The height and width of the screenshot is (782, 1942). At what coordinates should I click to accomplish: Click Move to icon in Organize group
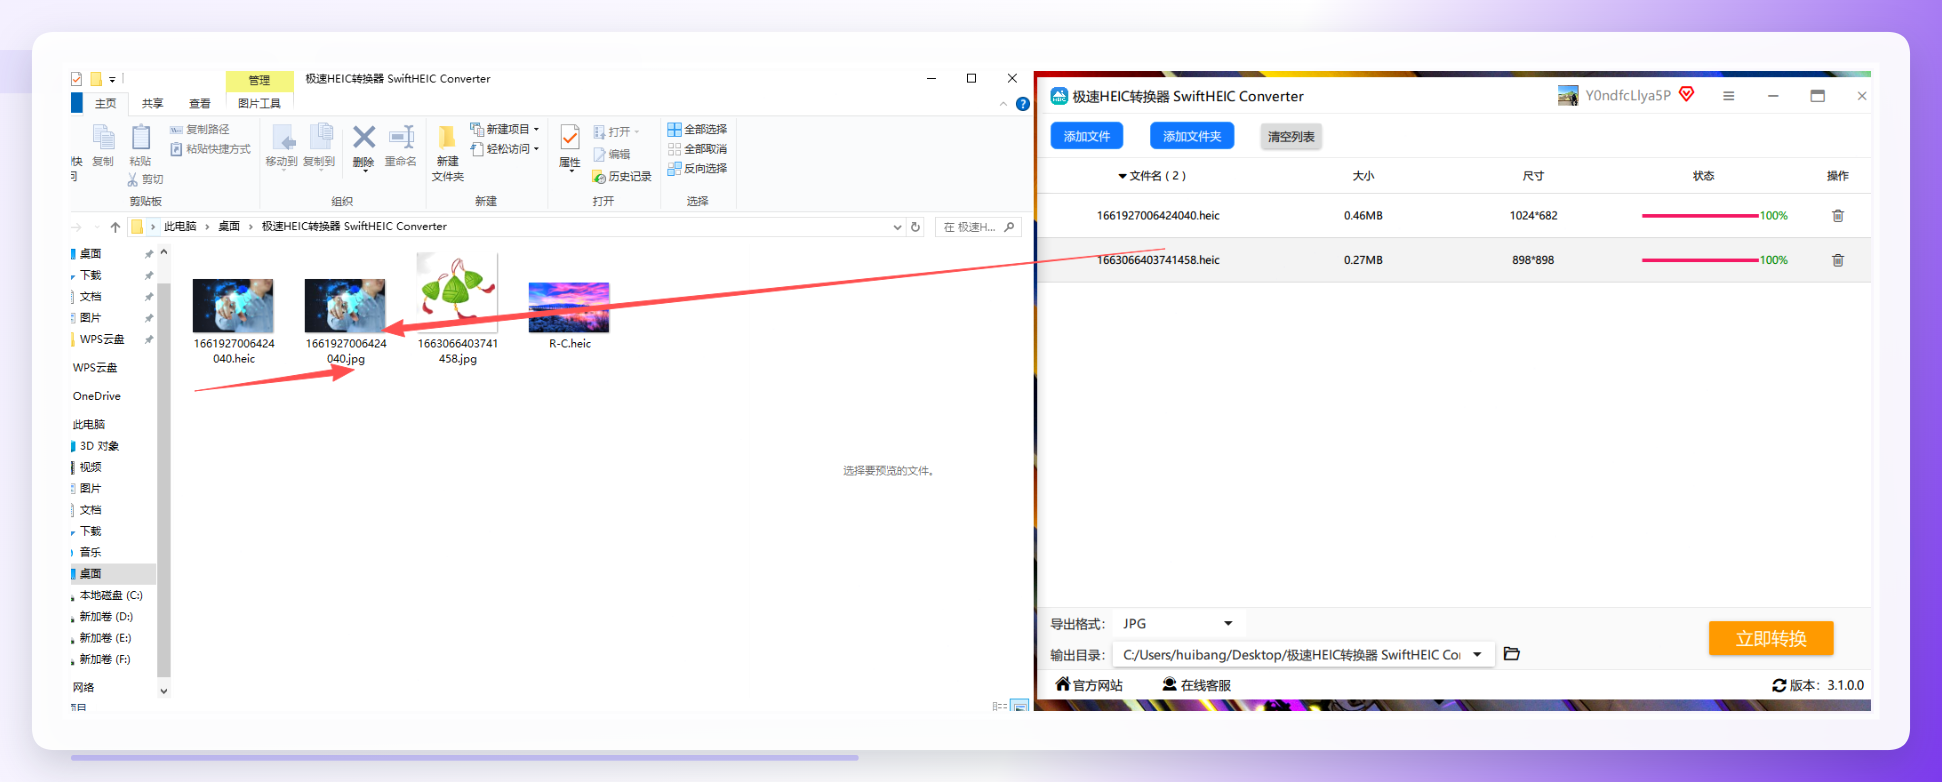click(282, 137)
